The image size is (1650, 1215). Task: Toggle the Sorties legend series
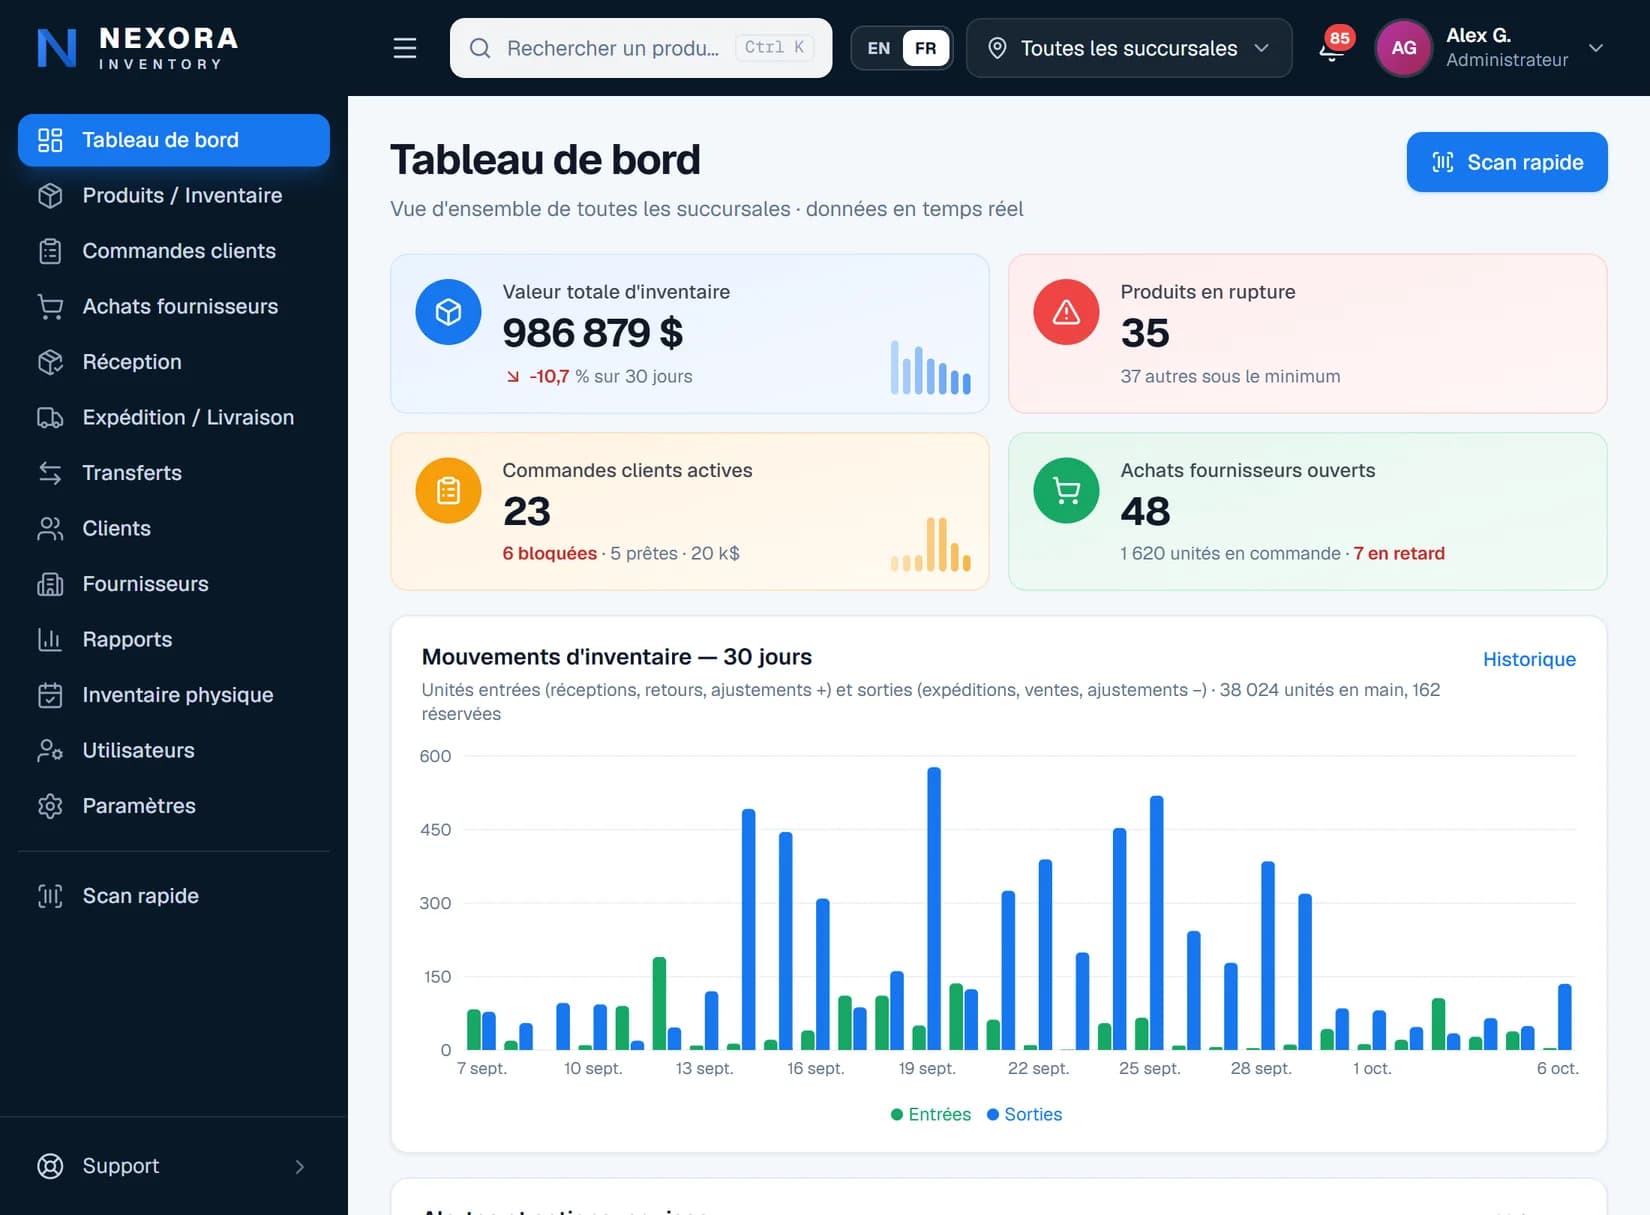point(1024,1114)
